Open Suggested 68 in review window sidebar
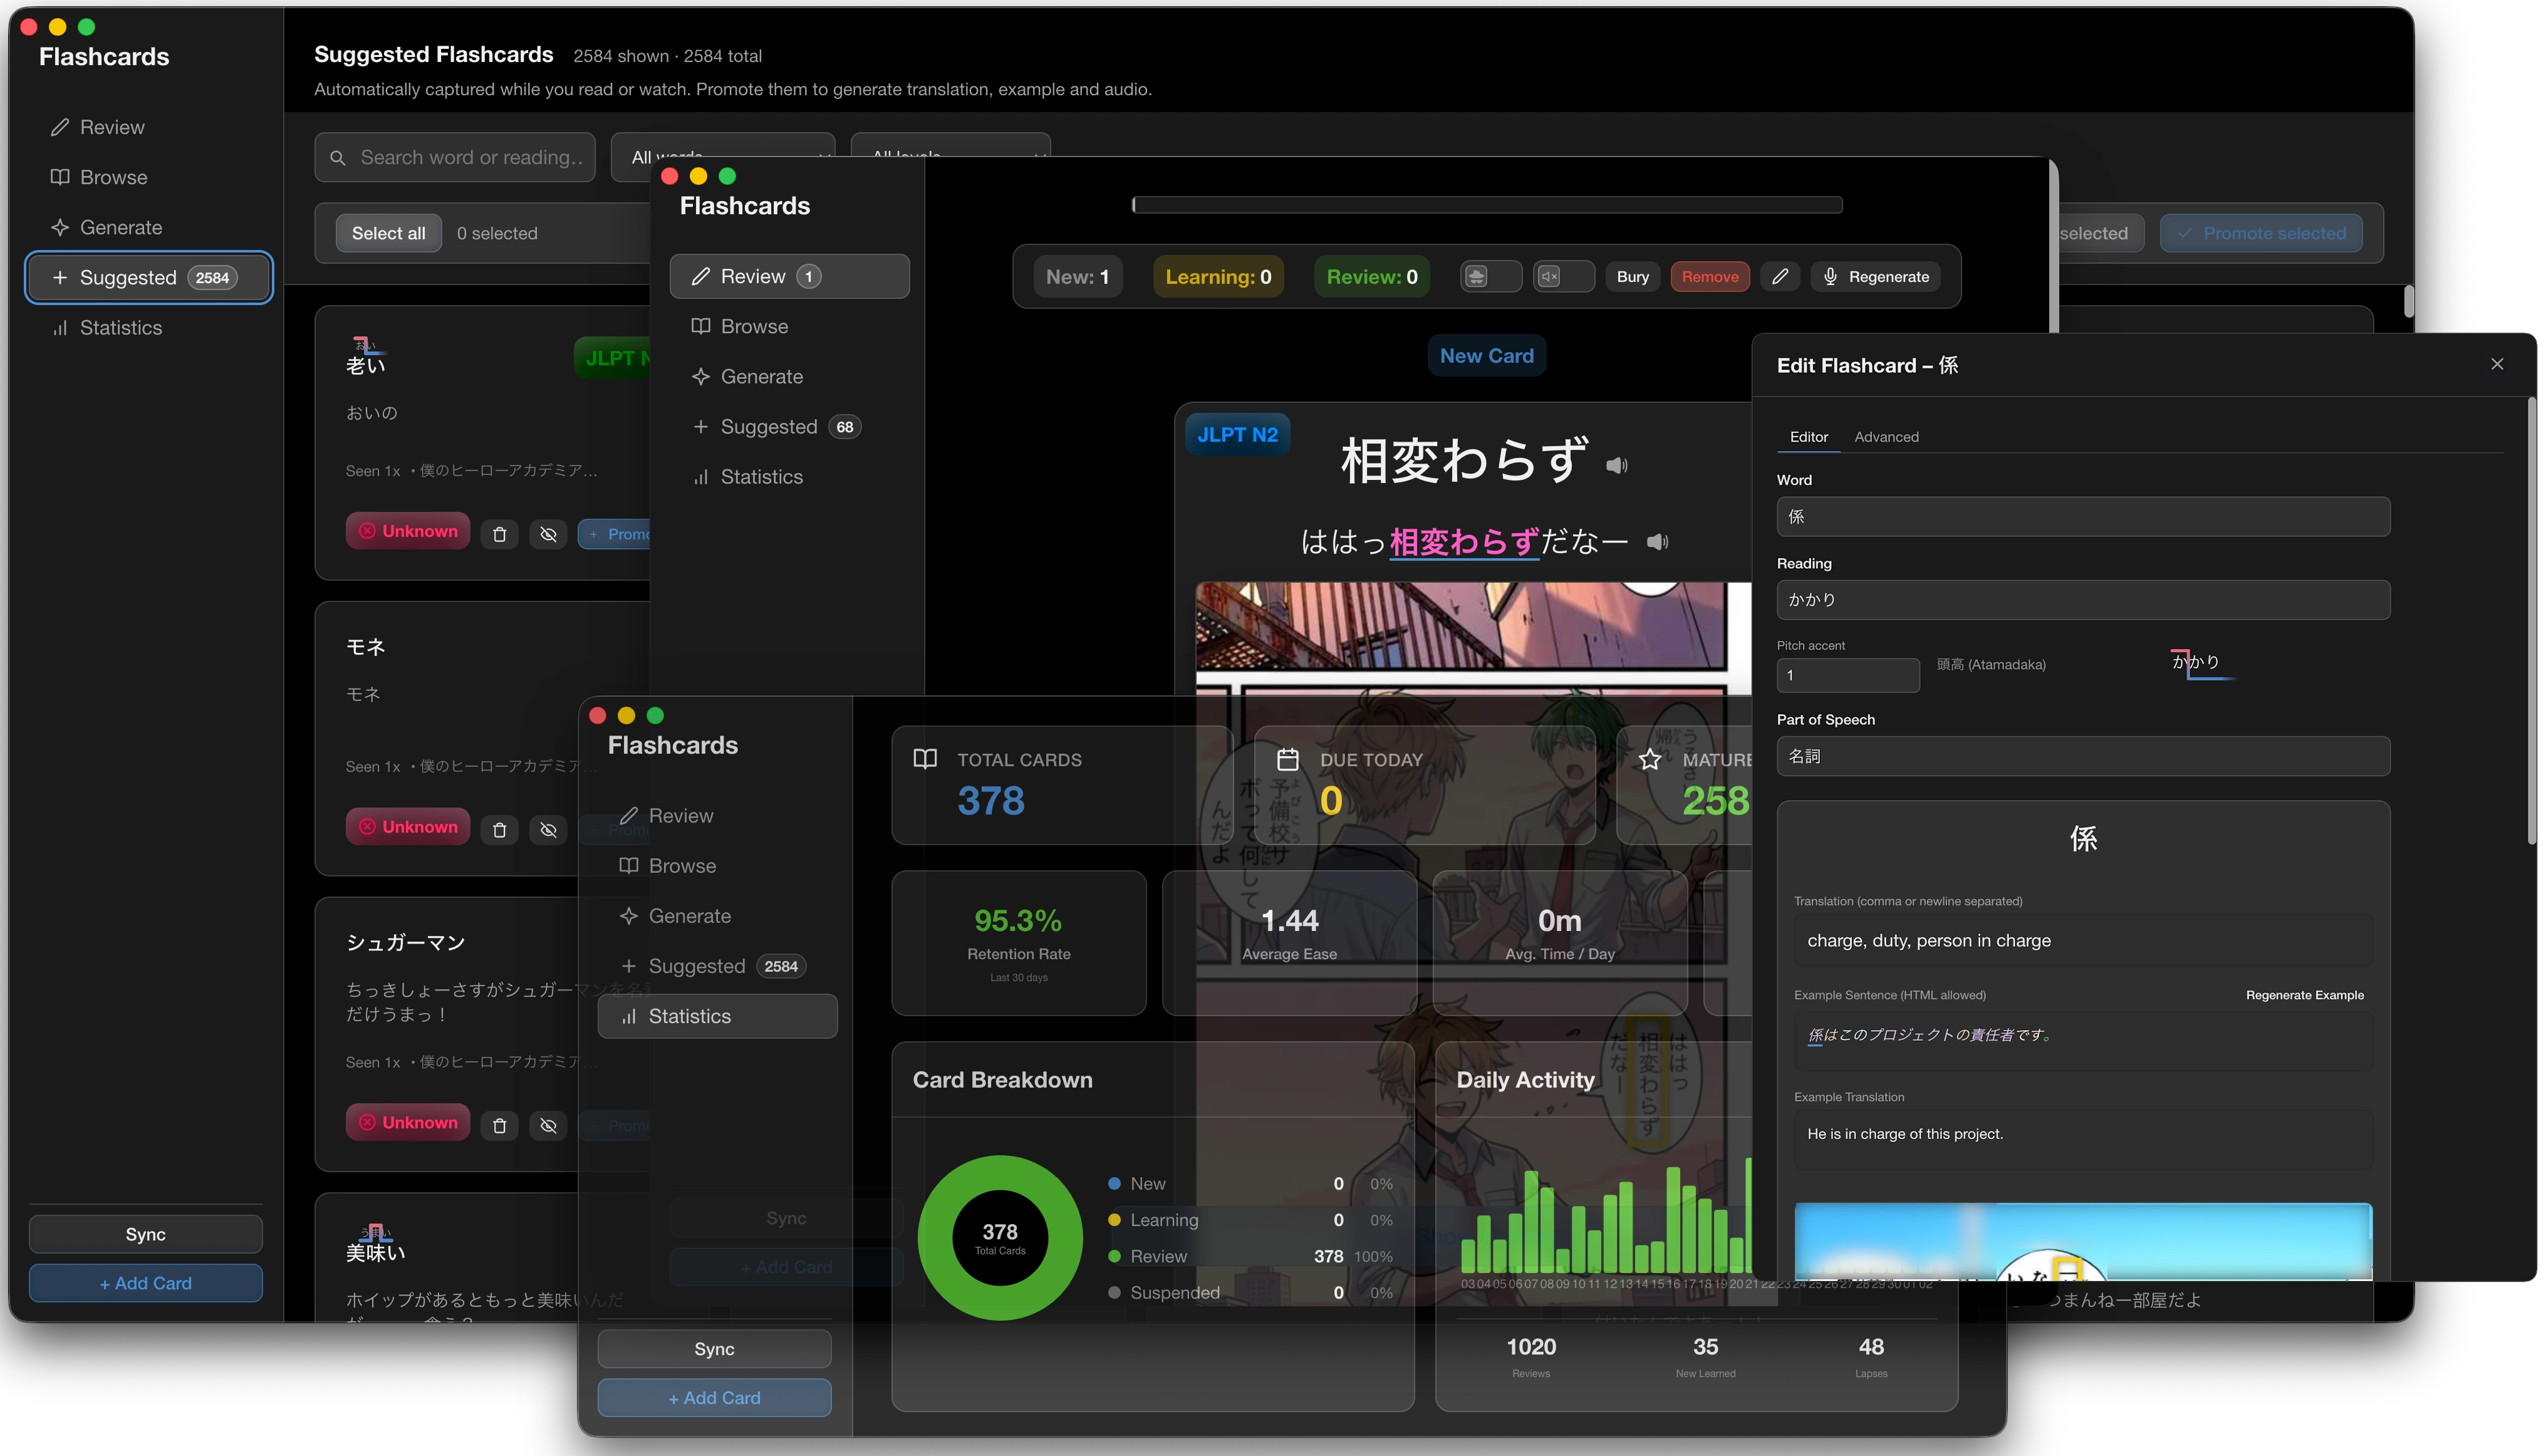 click(789, 427)
